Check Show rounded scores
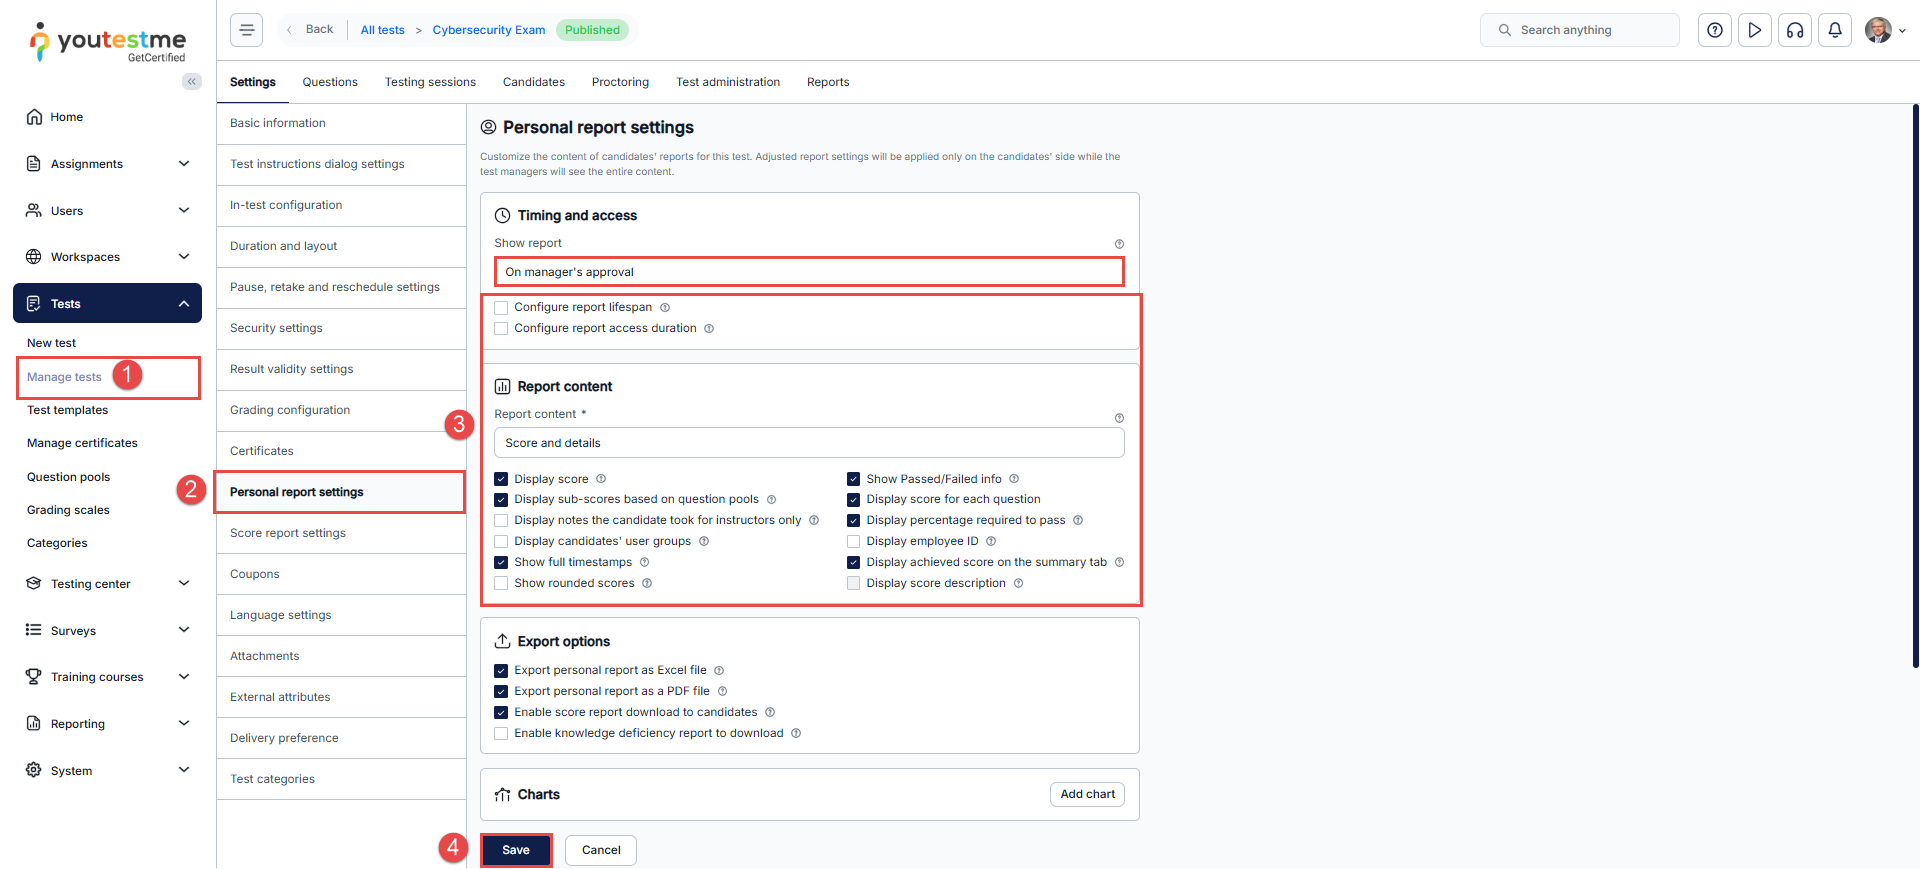This screenshot has height=869, width=1920. click(501, 584)
